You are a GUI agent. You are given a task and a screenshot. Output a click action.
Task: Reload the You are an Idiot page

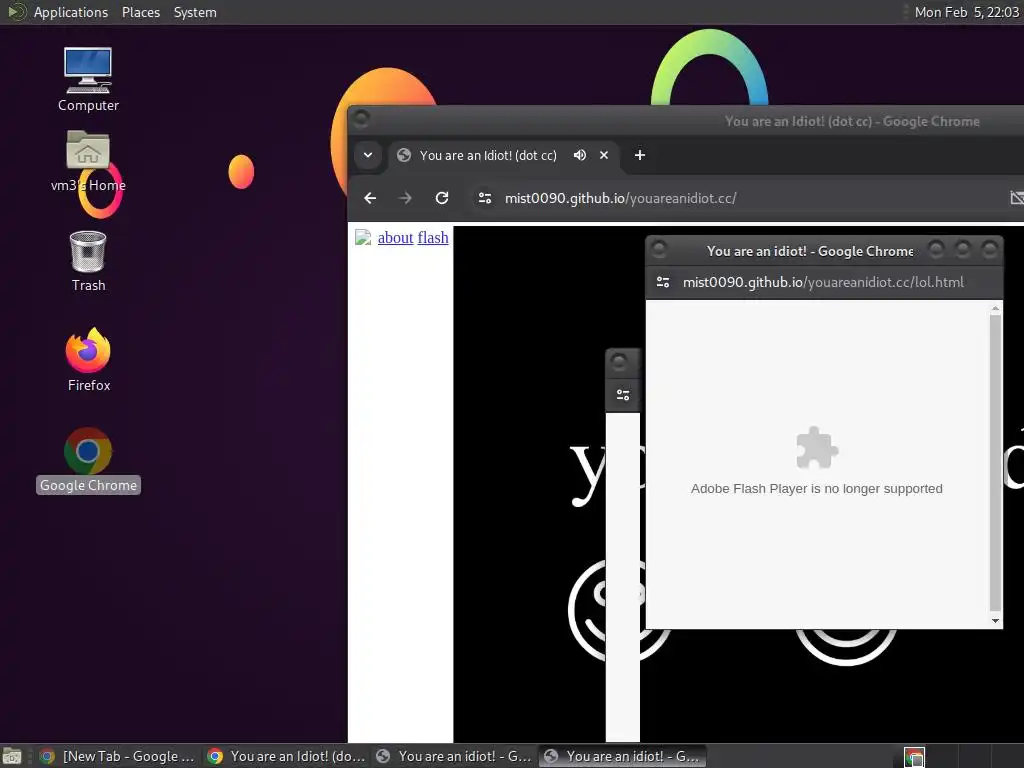pyautogui.click(x=442, y=198)
